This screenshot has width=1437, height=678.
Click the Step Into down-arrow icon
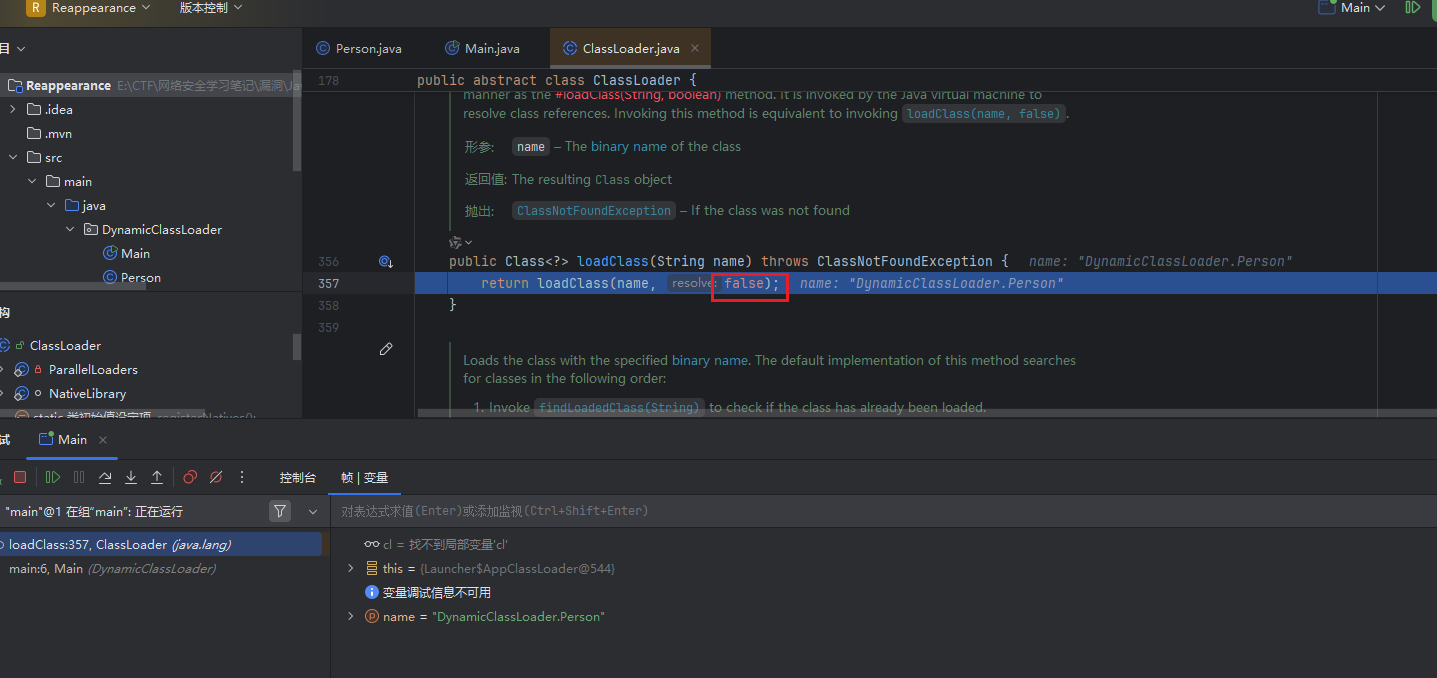coord(131,478)
